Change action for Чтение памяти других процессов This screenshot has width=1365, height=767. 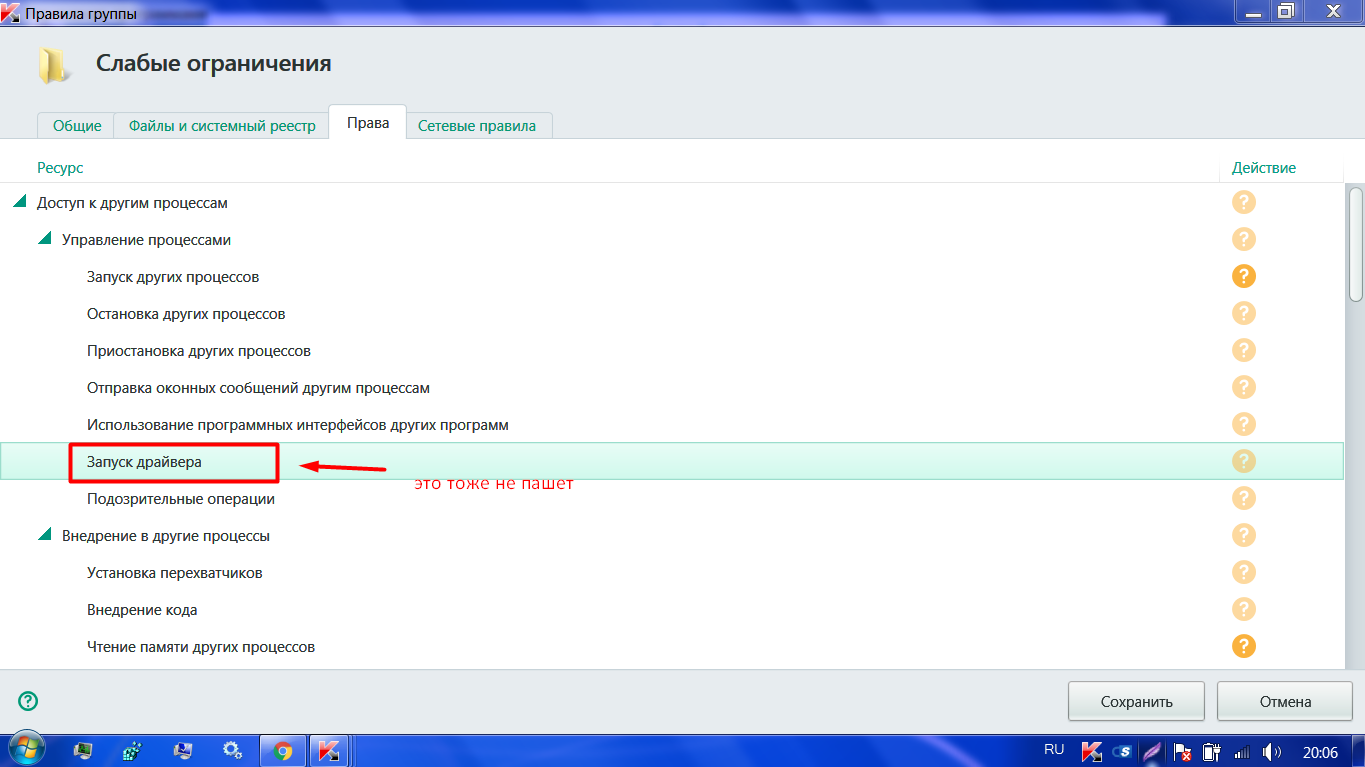1243,647
